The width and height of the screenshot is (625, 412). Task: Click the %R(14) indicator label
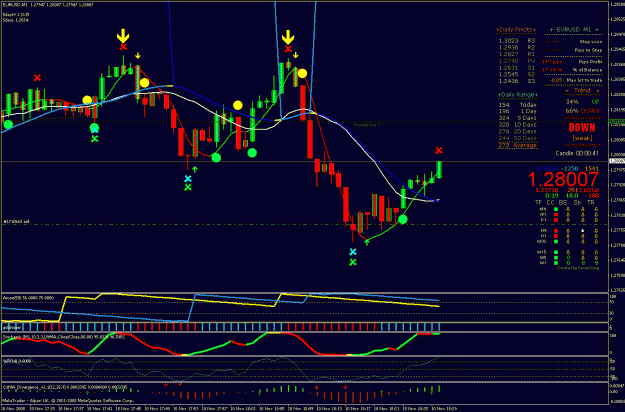(16, 361)
